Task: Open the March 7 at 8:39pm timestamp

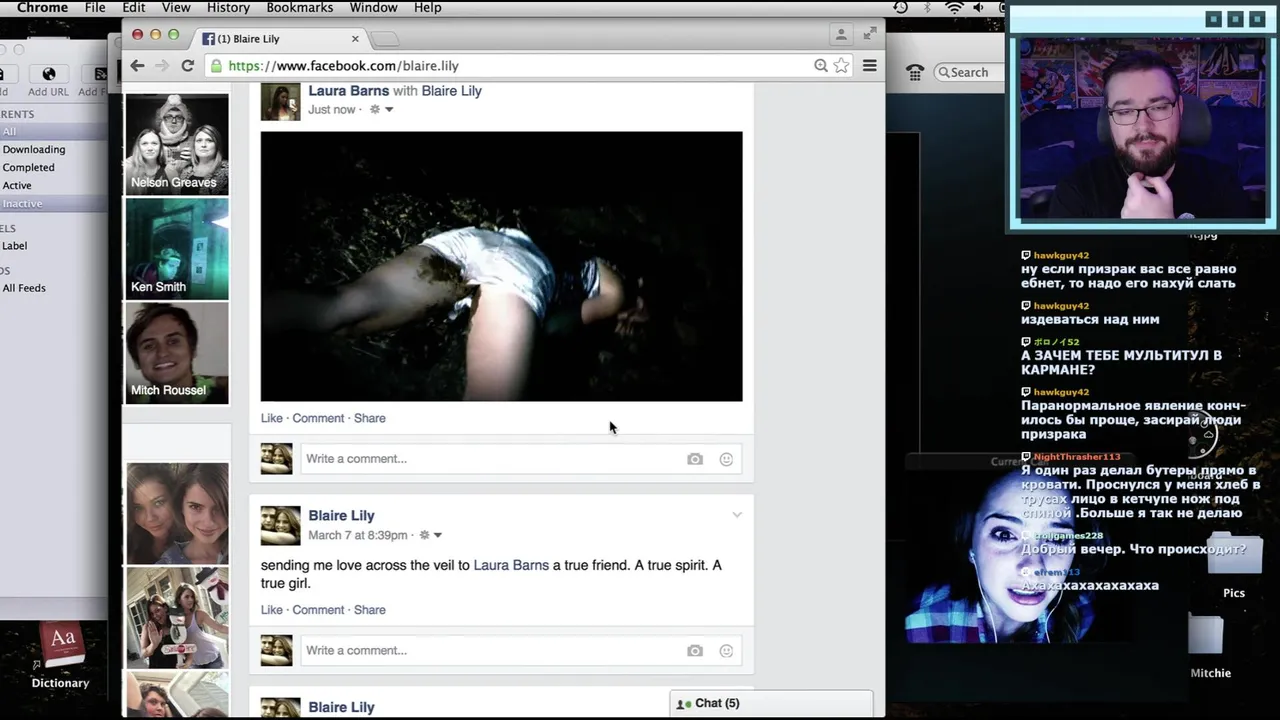Action: (358, 536)
